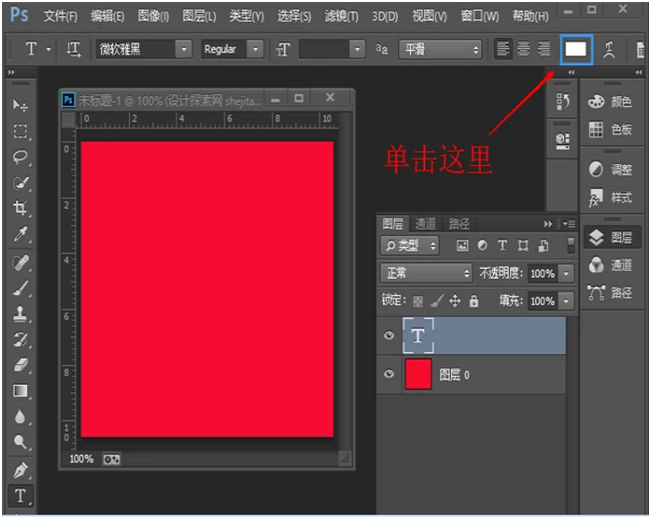Right align the text
Screen dimensions: 651x519
pos(543,49)
